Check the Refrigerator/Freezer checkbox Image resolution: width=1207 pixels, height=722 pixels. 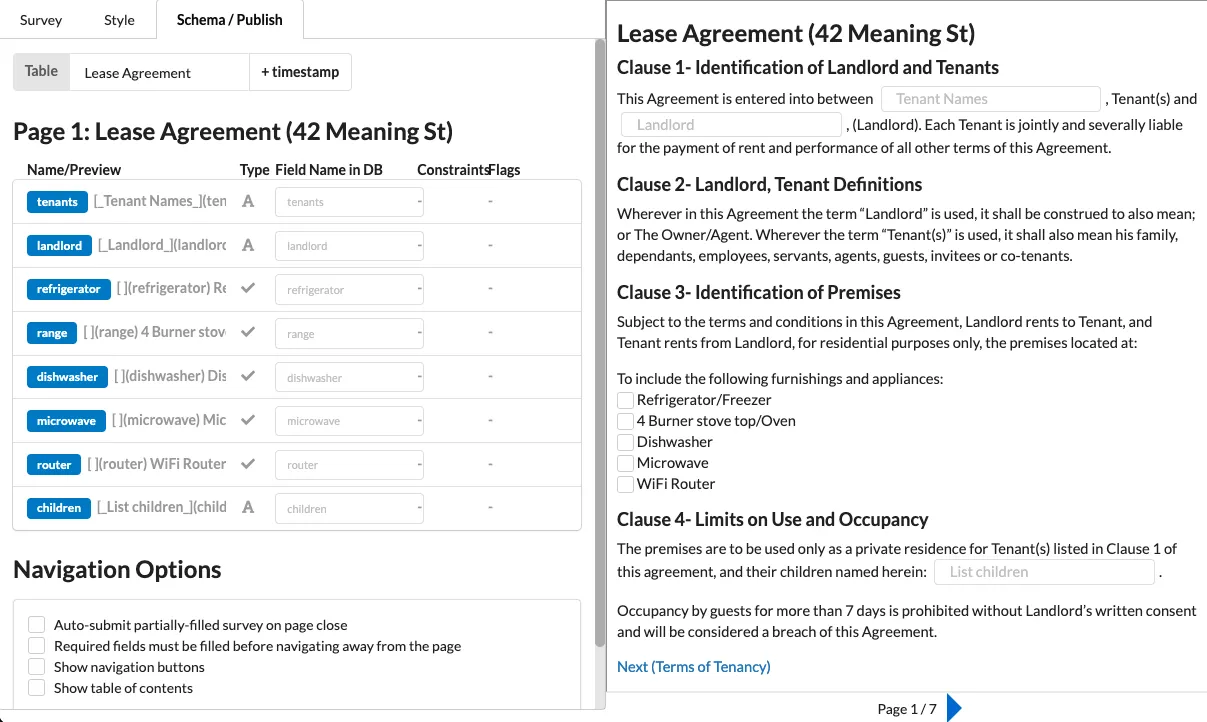click(x=626, y=400)
